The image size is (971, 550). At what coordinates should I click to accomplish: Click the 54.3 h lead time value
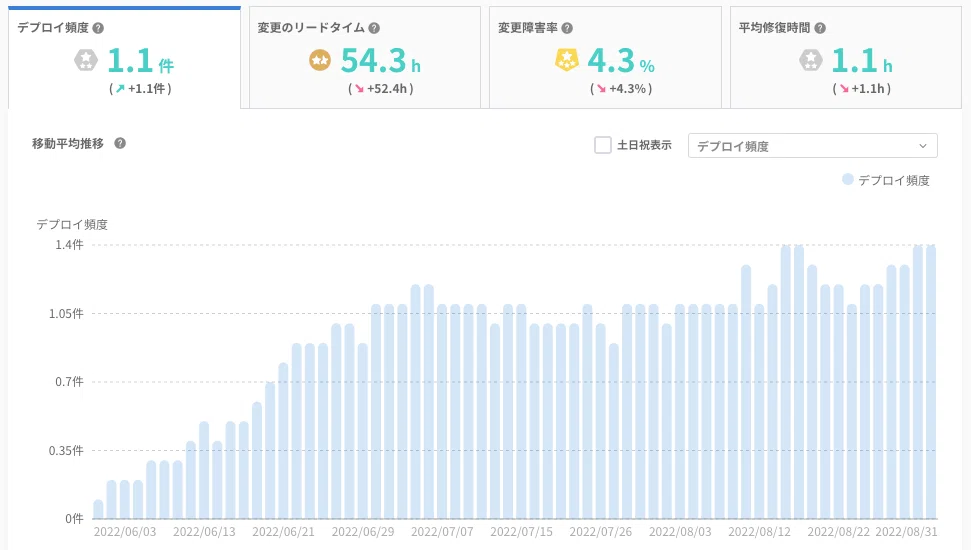click(380, 61)
